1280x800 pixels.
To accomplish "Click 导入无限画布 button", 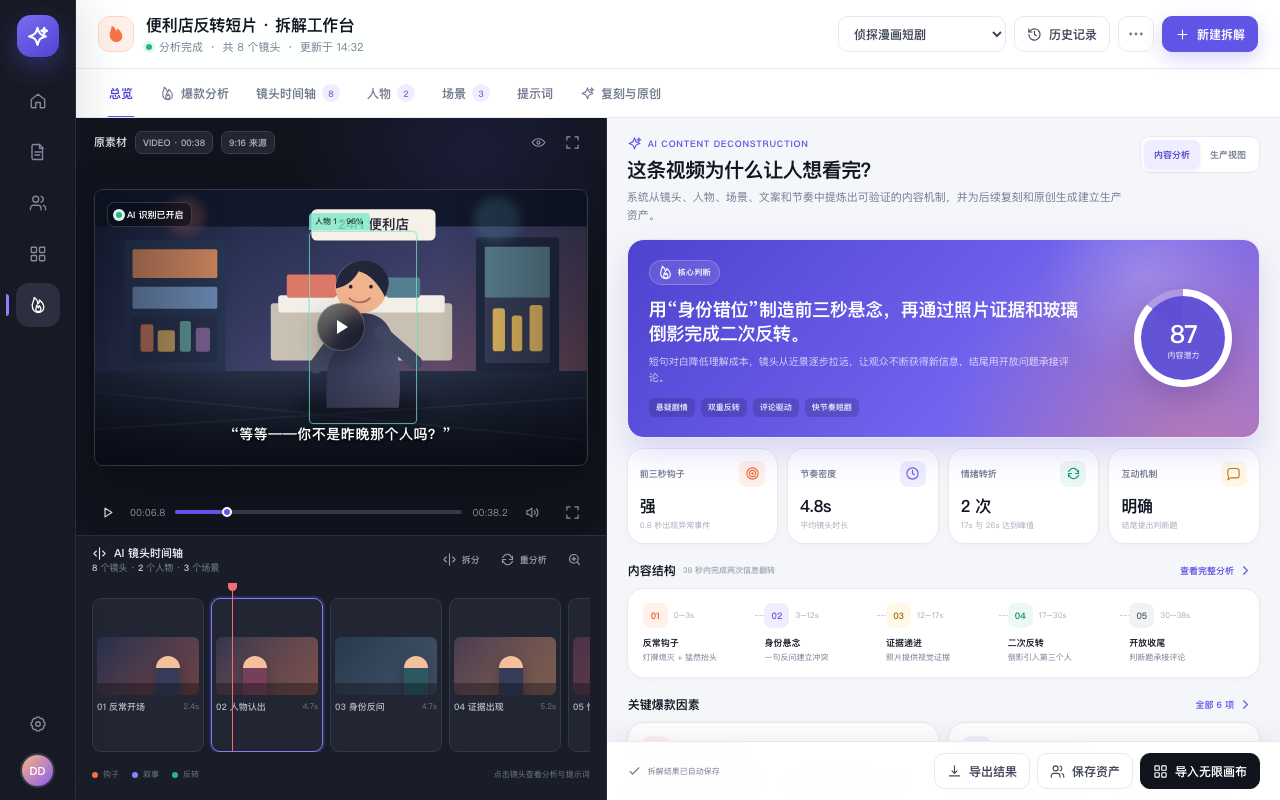I will point(1200,771).
